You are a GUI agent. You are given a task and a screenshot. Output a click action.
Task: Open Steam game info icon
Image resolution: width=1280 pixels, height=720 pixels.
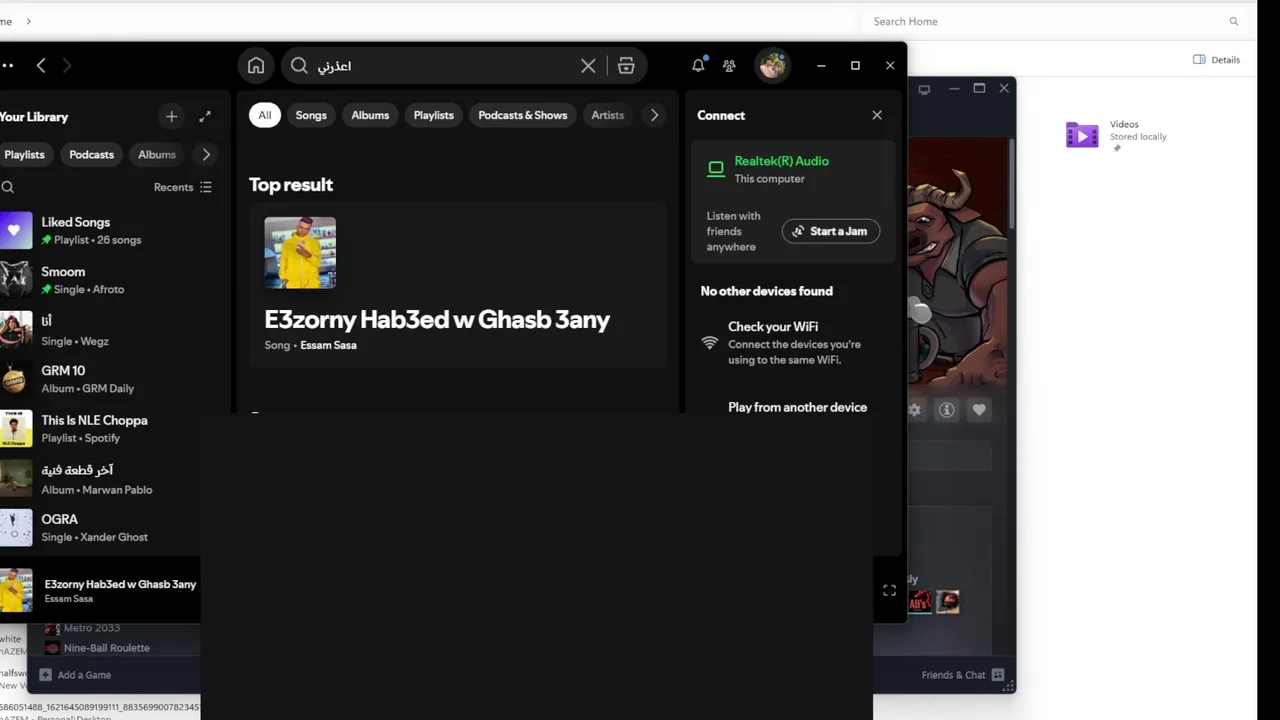pyautogui.click(x=946, y=410)
